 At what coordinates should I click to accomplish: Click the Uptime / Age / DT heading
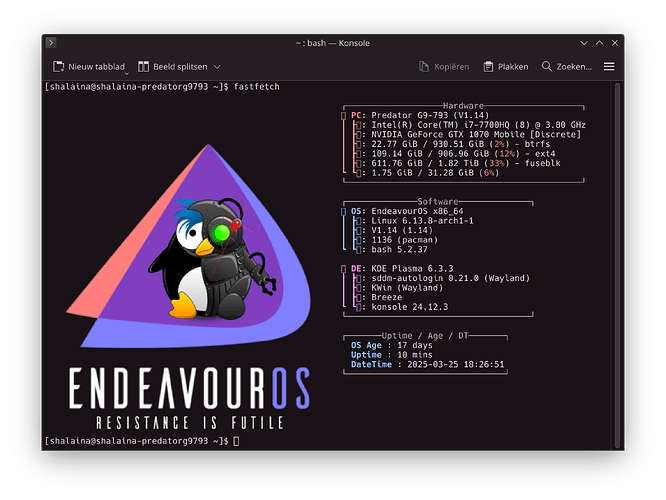[425, 336]
